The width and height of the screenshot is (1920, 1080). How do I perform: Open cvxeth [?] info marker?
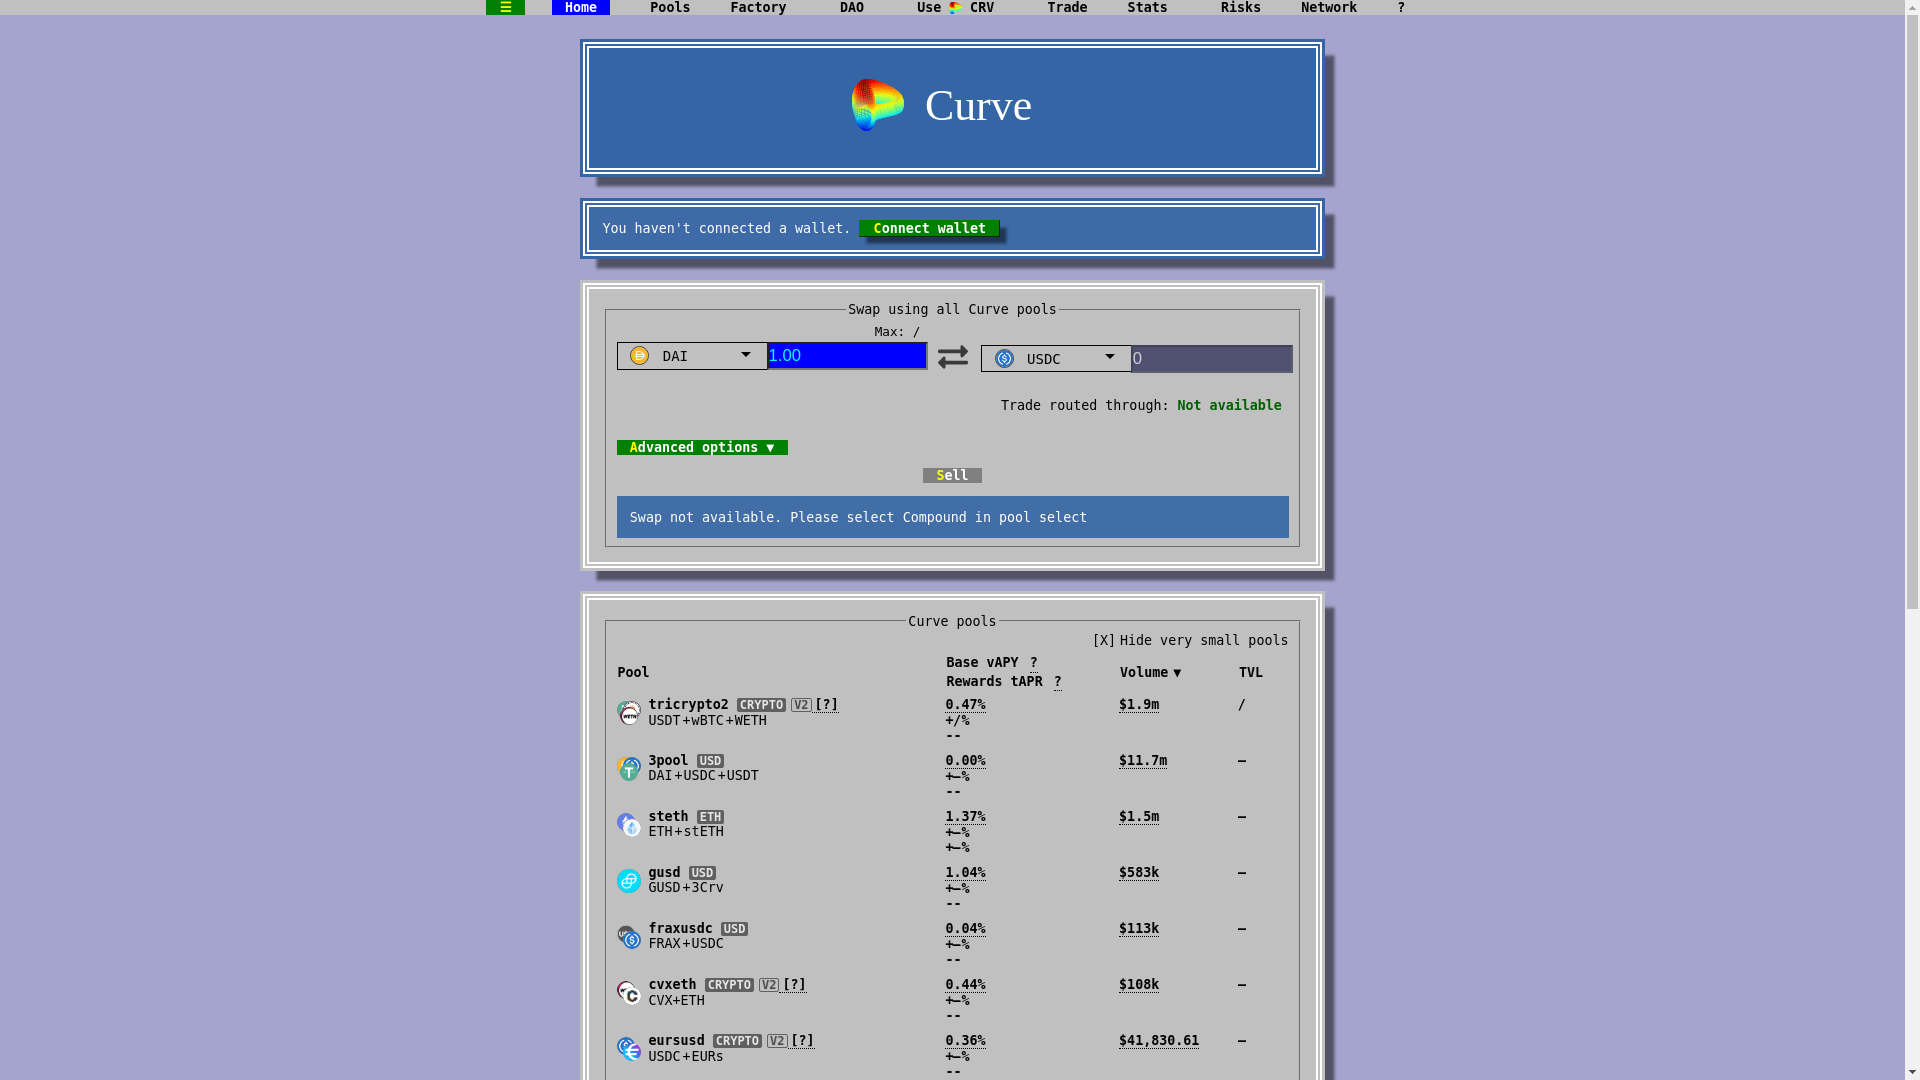click(795, 985)
